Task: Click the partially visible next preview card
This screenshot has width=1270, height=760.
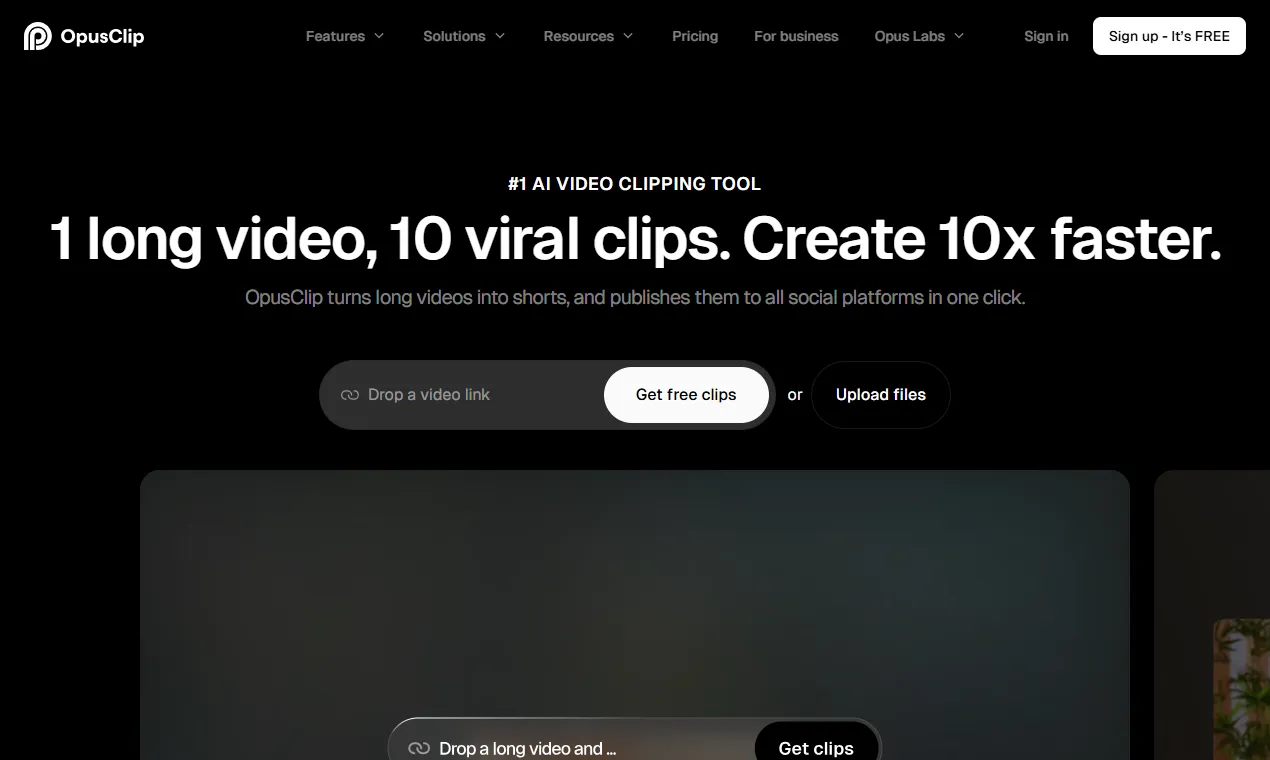Action: 1212,615
